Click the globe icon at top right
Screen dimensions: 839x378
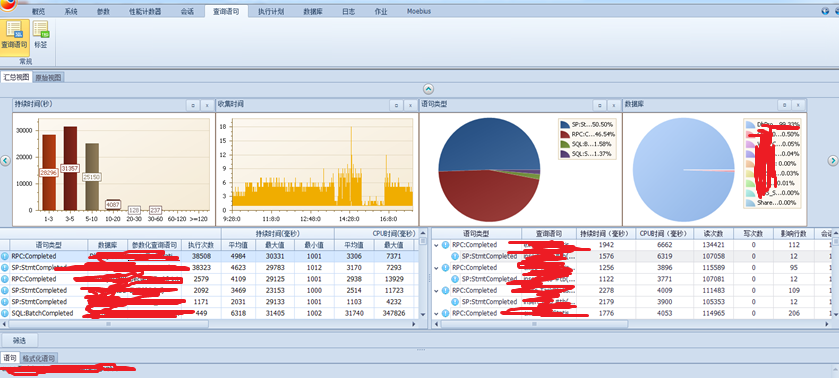coord(825,11)
